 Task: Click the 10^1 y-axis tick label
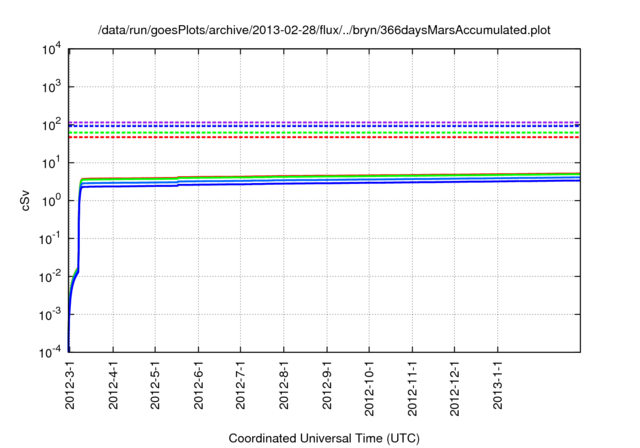[51, 163]
